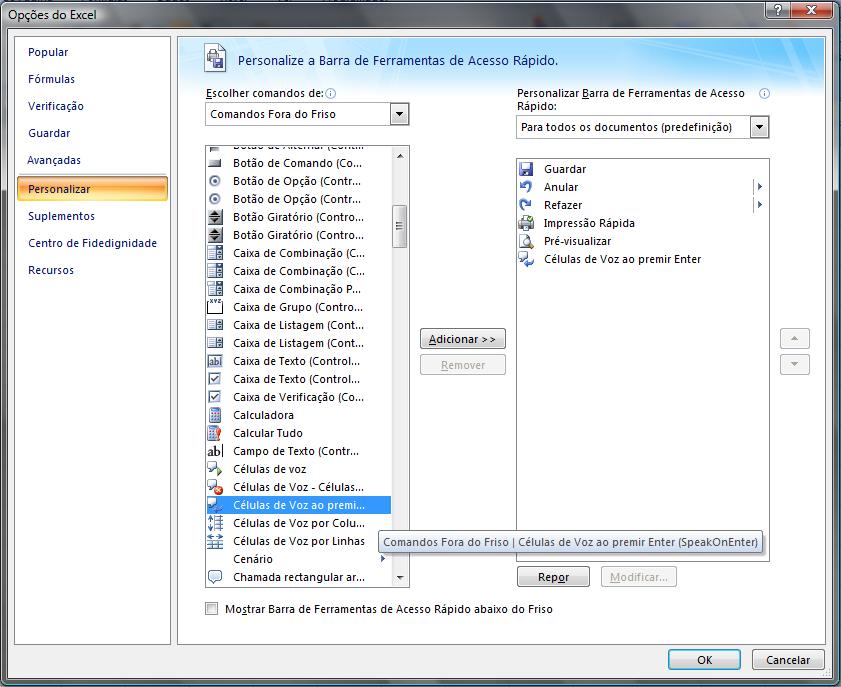Viewport: 841px width, 687px height.
Task: Click info icon beside Escolher comandos de
Action: (331, 93)
